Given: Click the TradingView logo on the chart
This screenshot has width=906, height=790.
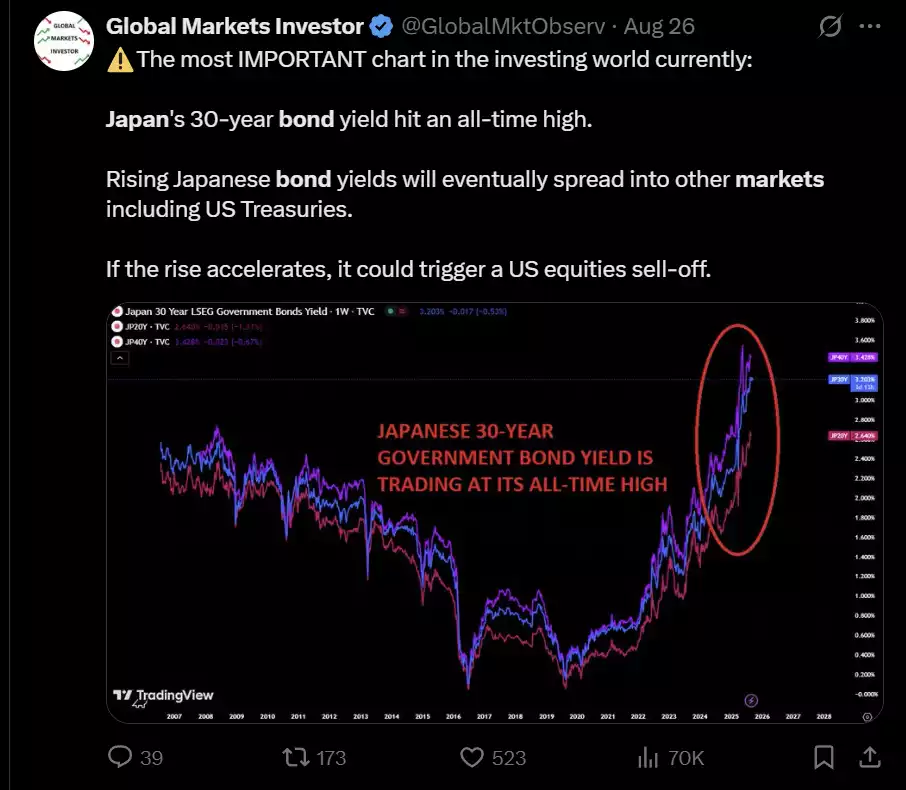Looking at the screenshot, I should click(163, 695).
